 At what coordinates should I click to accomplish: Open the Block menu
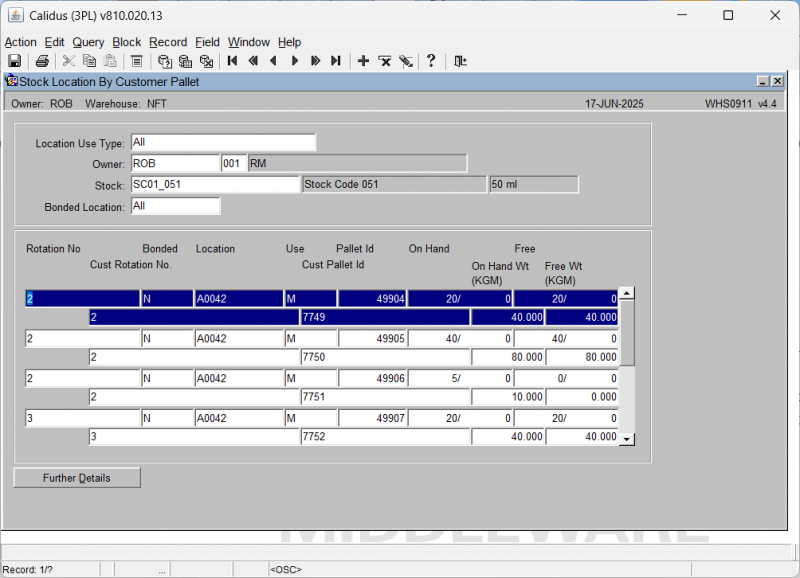click(x=127, y=42)
